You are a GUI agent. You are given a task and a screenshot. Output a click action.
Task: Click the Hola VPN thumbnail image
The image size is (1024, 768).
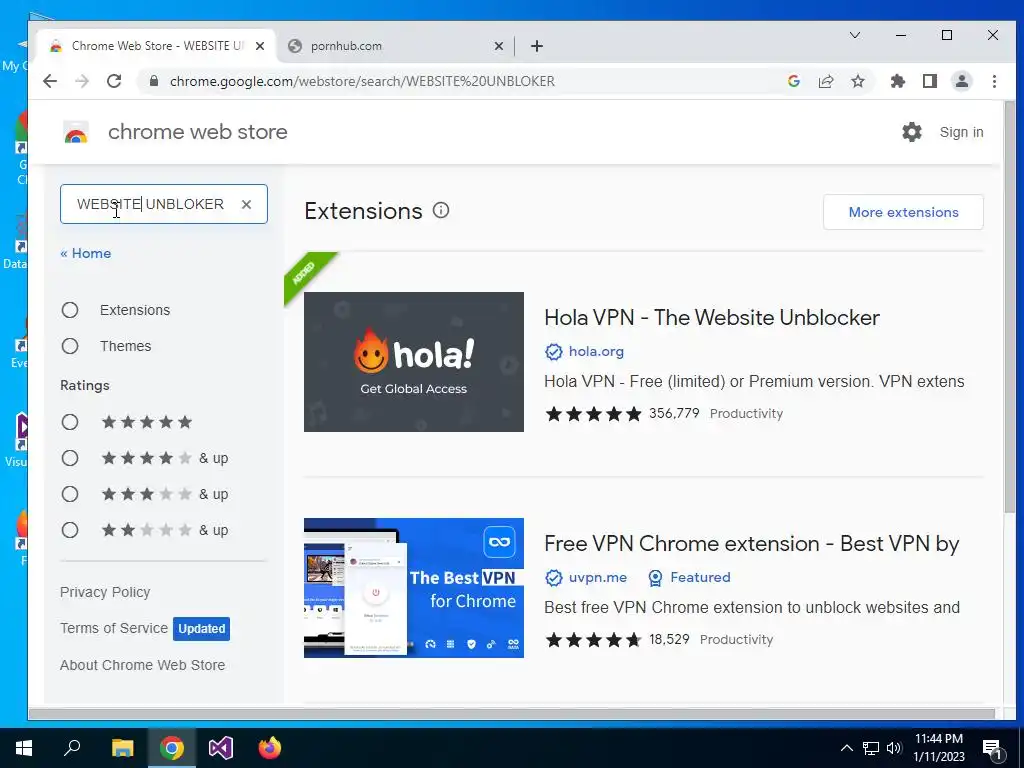pos(413,362)
